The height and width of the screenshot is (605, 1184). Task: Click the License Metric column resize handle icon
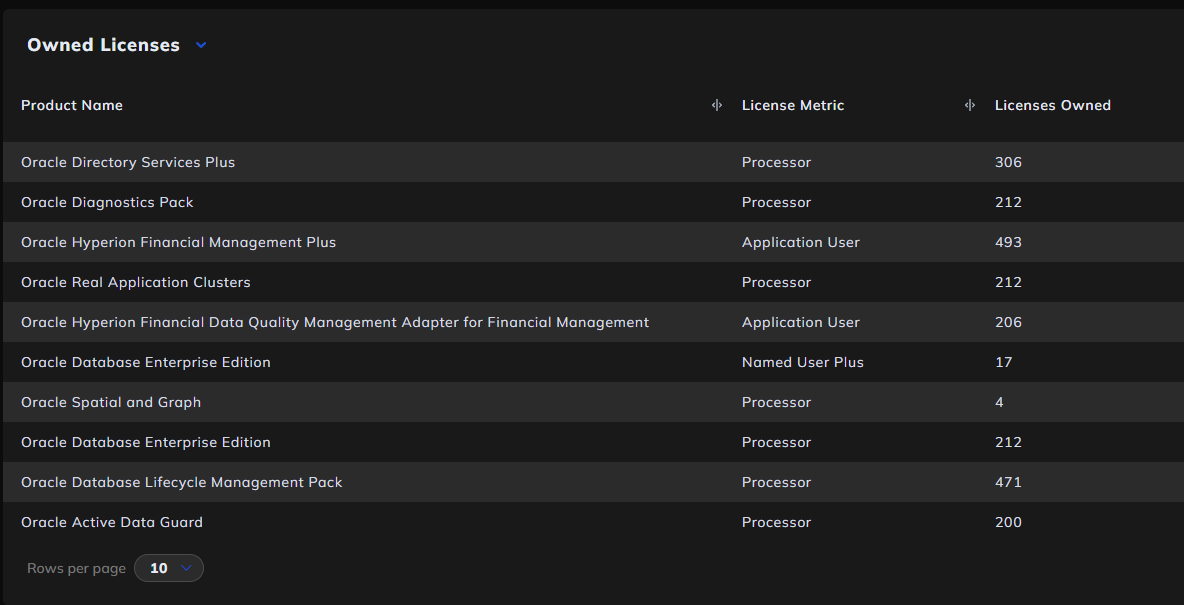point(970,106)
